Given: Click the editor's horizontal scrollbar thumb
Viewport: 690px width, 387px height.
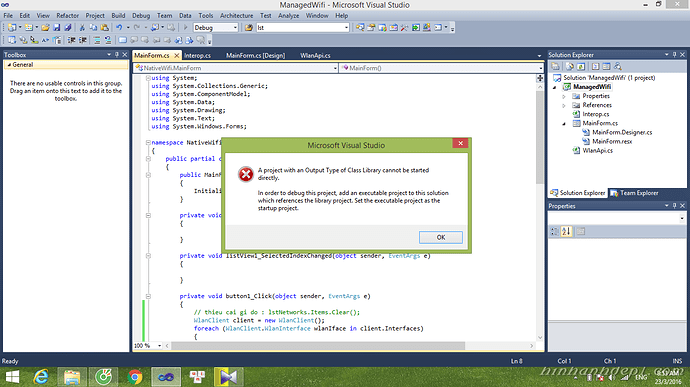Looking at the screenshot, I should pyautogui.click(x=318, y=346).
